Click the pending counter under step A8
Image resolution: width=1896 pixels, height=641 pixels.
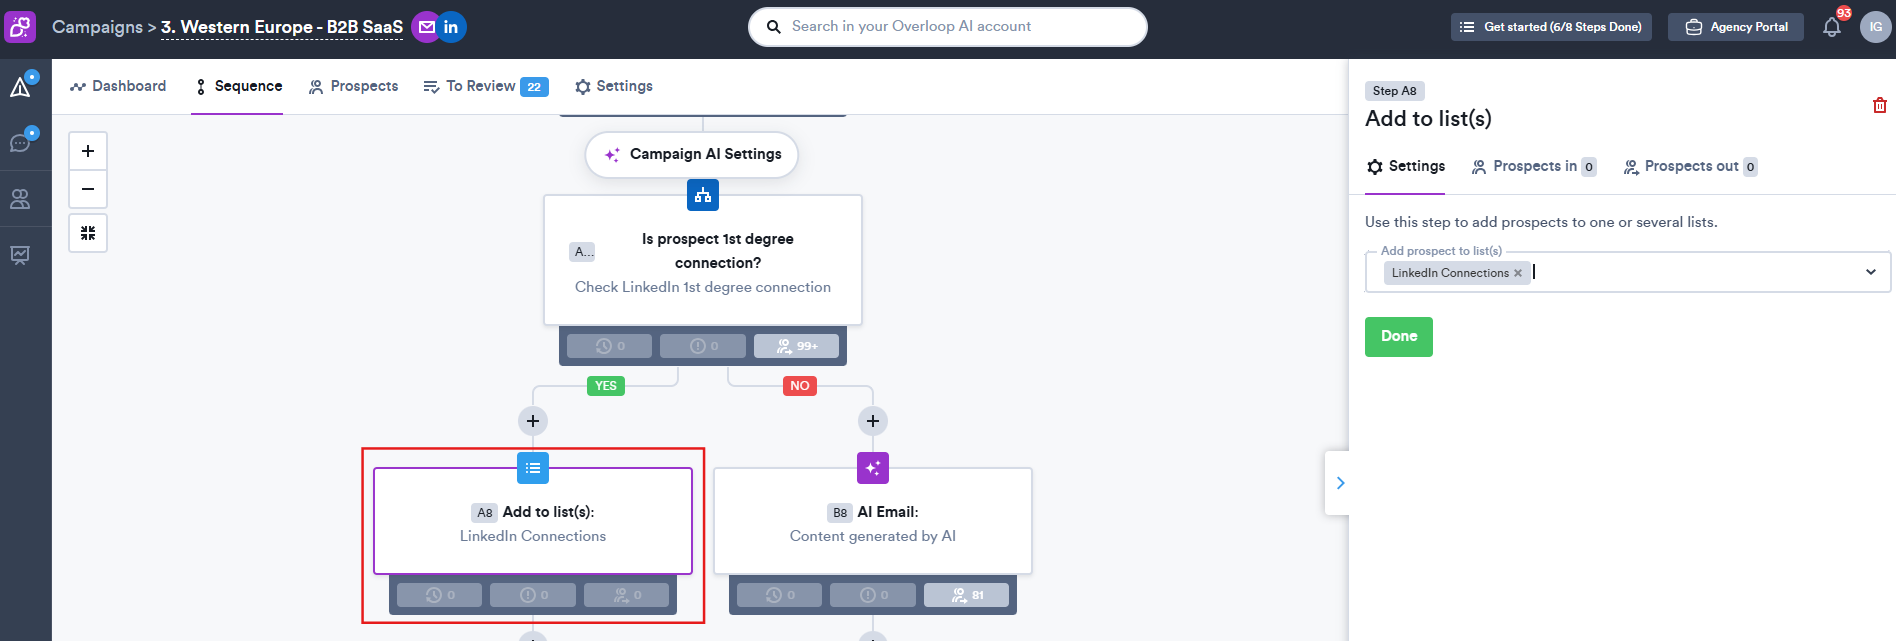[439, 595]
